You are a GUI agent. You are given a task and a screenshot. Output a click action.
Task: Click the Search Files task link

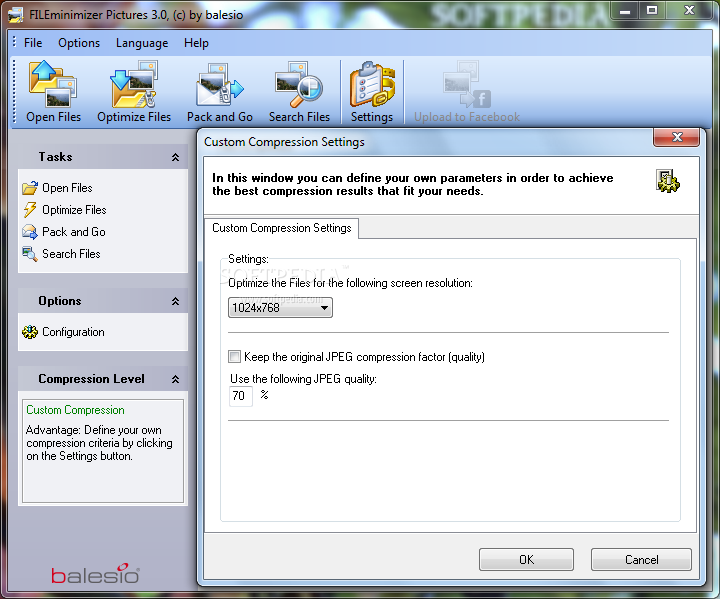(x=71, y=254)
